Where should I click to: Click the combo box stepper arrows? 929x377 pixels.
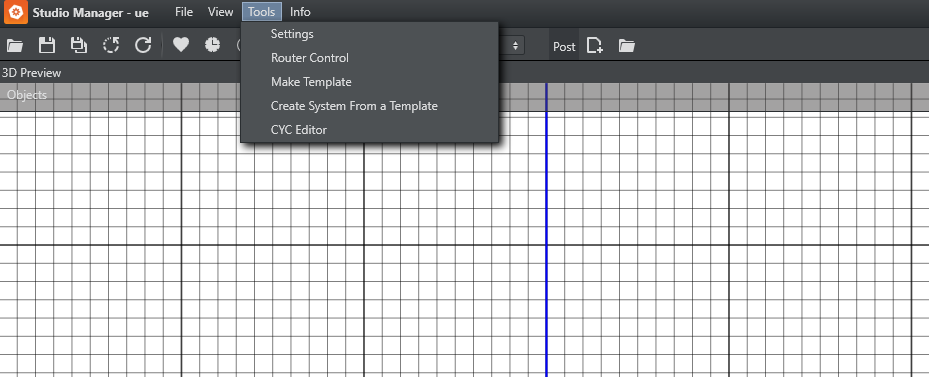[x=515, y=46]
